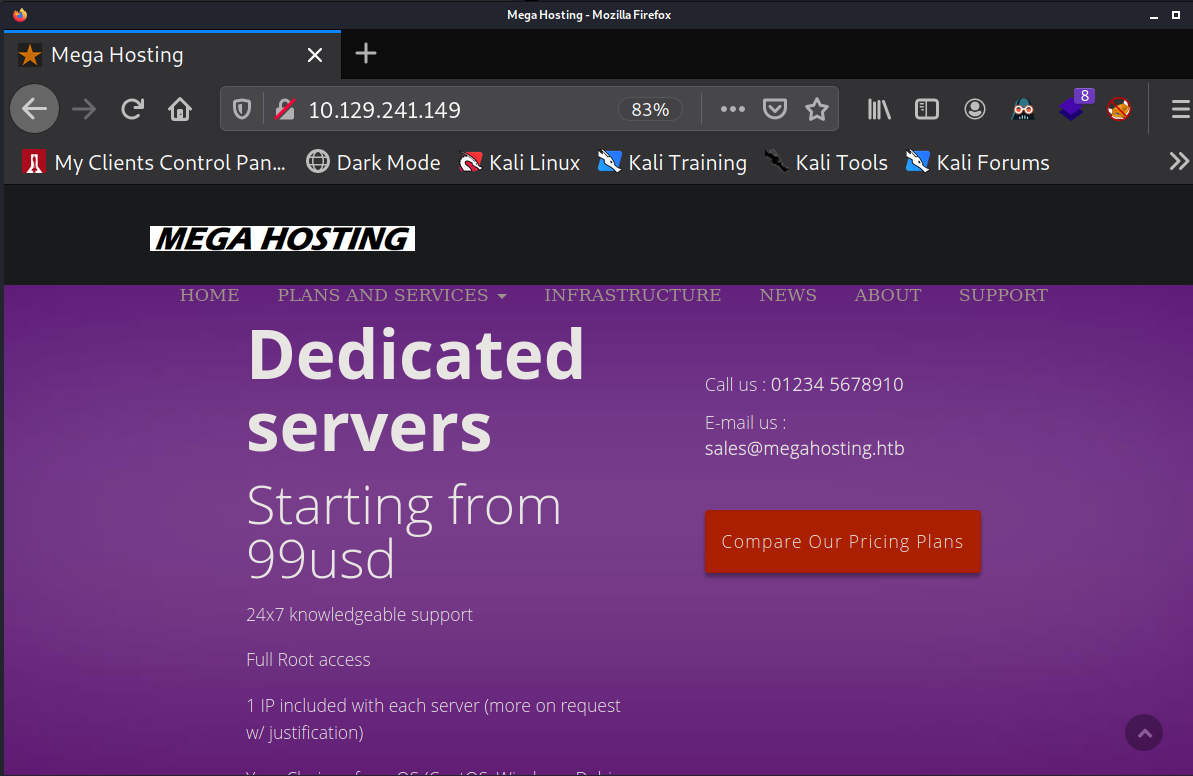Expand PLANS AND SERVICES dropdown
The height and width of the screenshot is (776, 1193).
pos(391,295)
